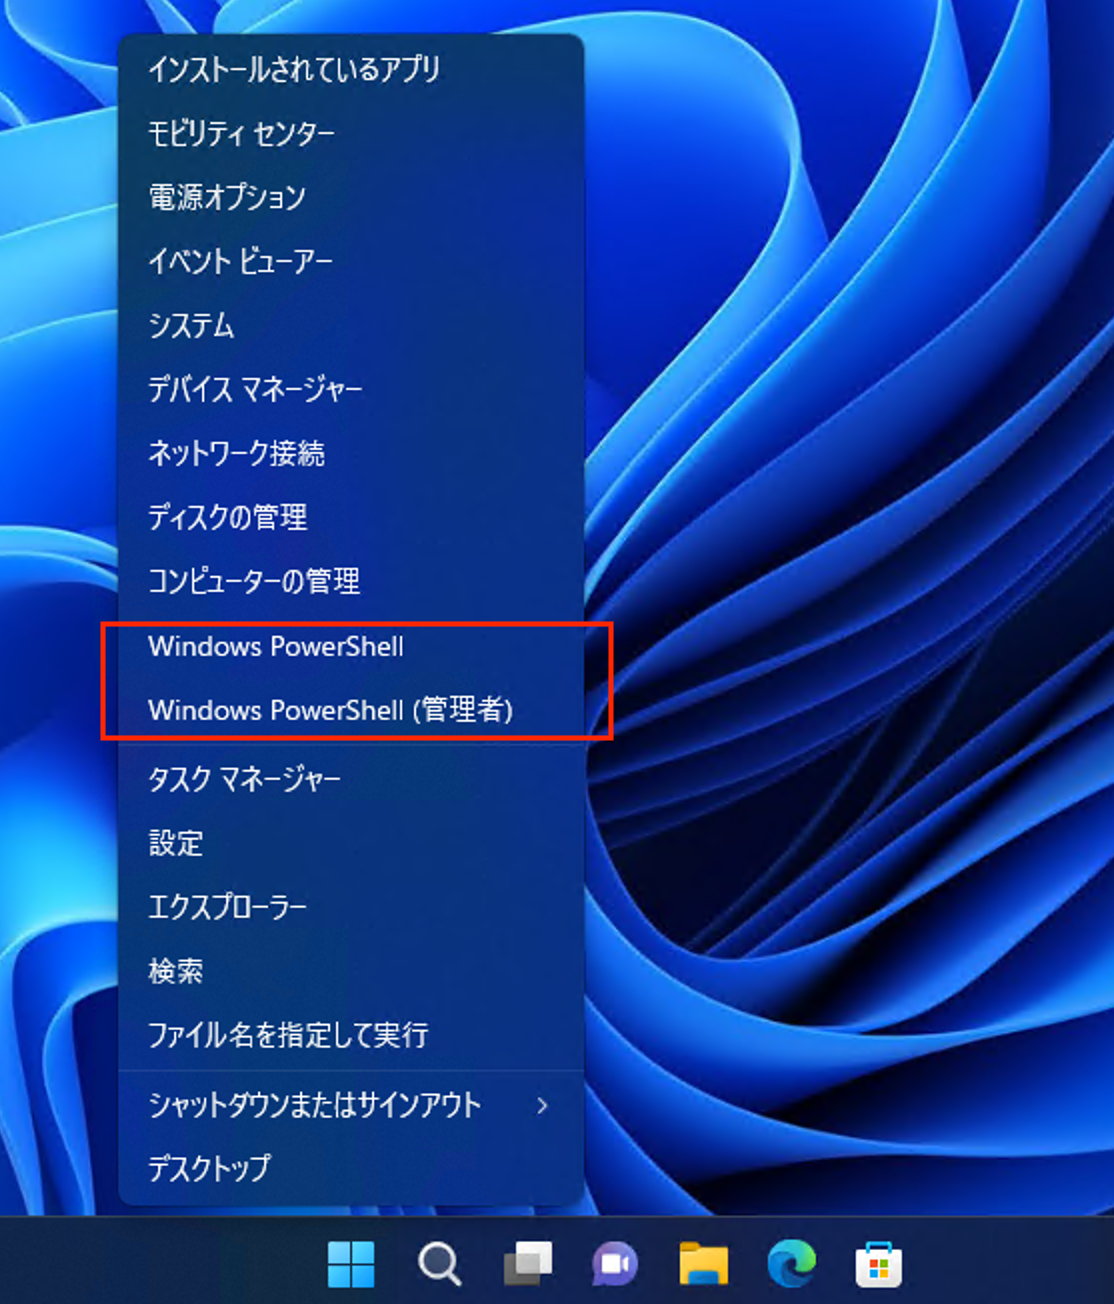1114x1304 pixels.
Task: Select ディスクの管理 menu item
Action: (227, 517)
